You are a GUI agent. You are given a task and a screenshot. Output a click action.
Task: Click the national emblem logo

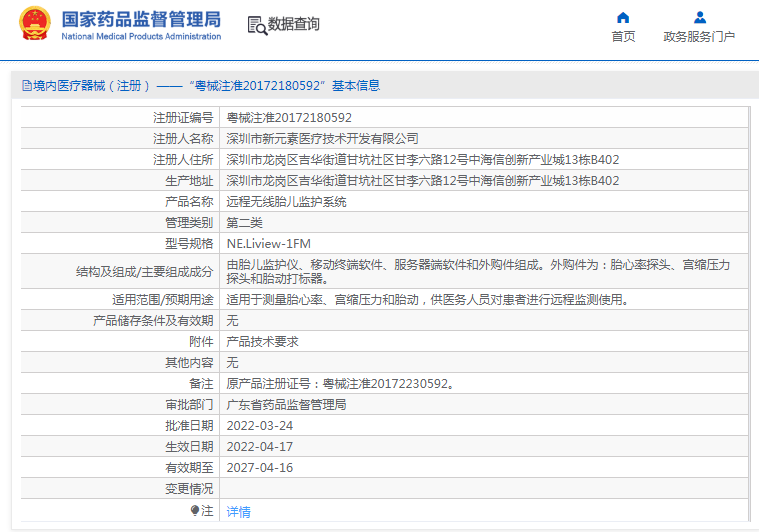point(35,23)
